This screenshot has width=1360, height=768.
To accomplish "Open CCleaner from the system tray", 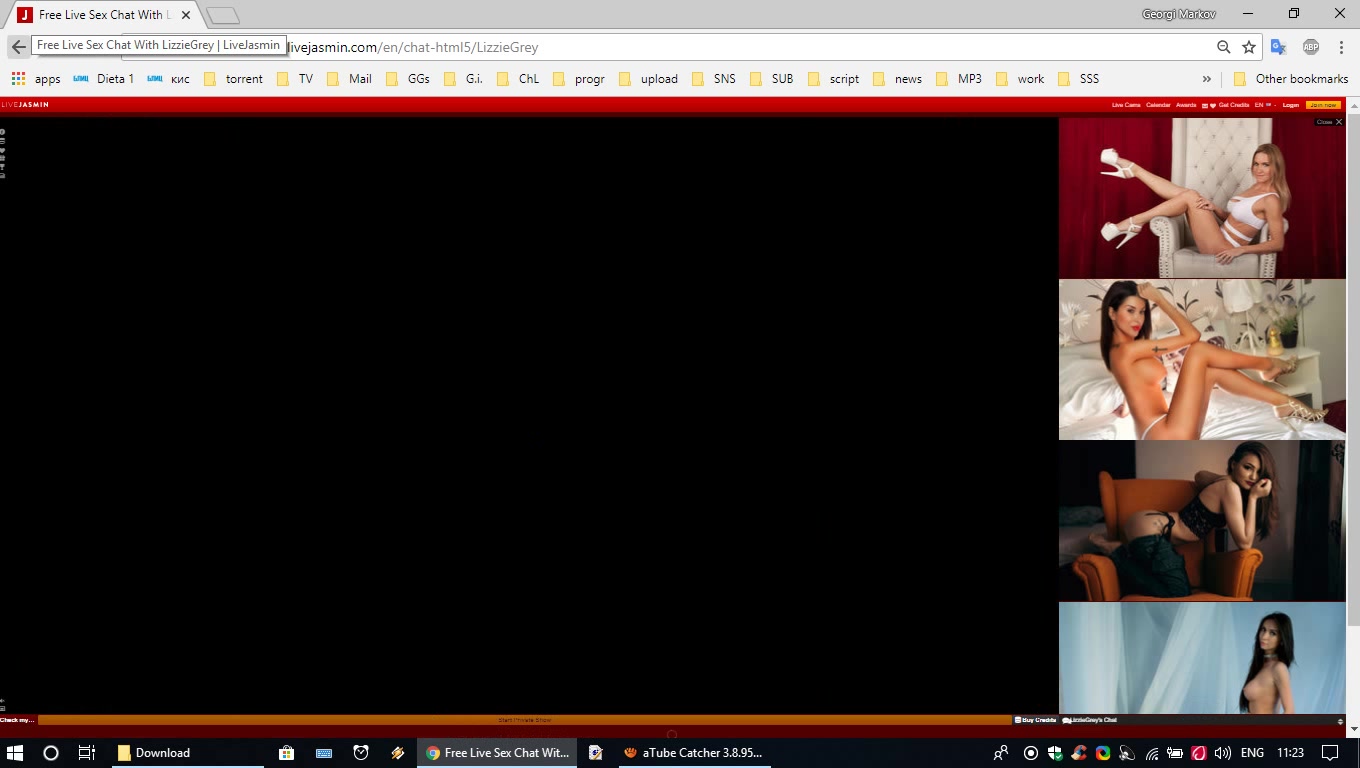I will pyautogui.click(x=1079, y=753).
